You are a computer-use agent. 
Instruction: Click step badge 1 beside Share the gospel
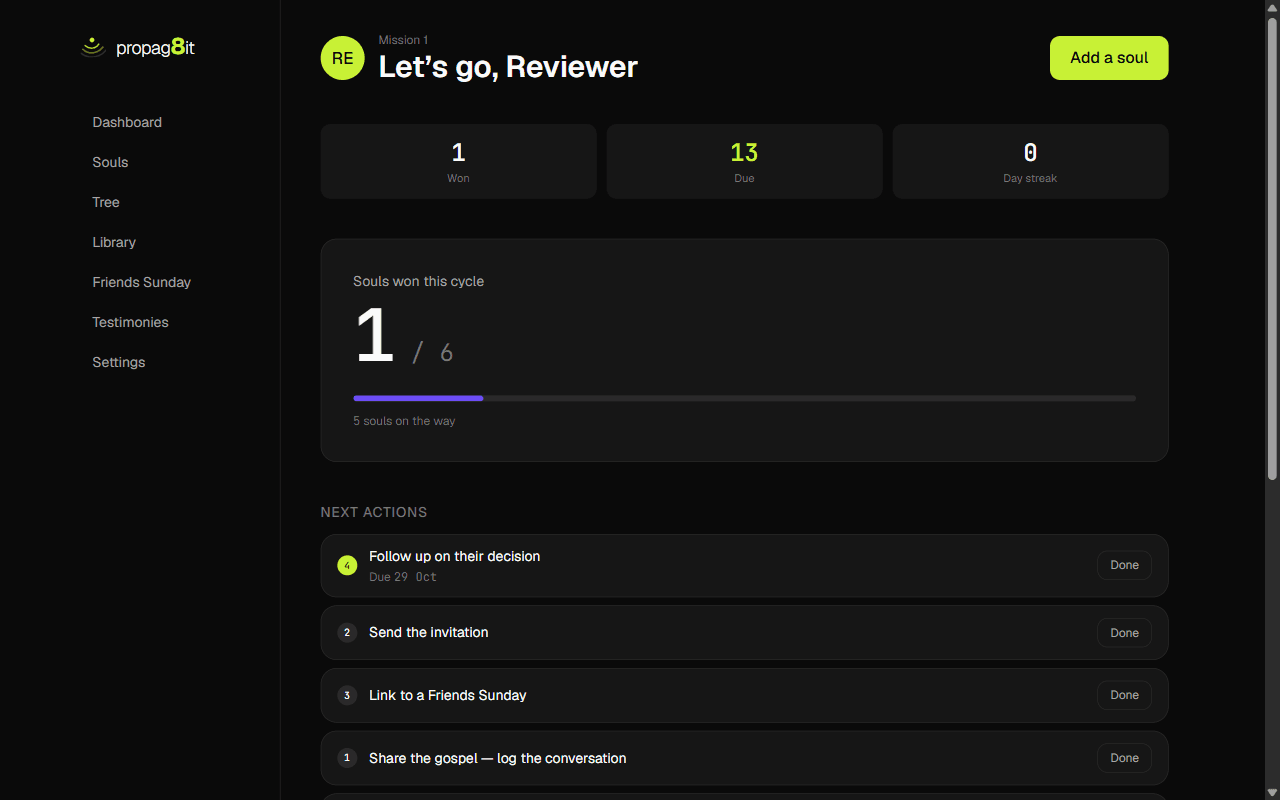tap(347, 758)
